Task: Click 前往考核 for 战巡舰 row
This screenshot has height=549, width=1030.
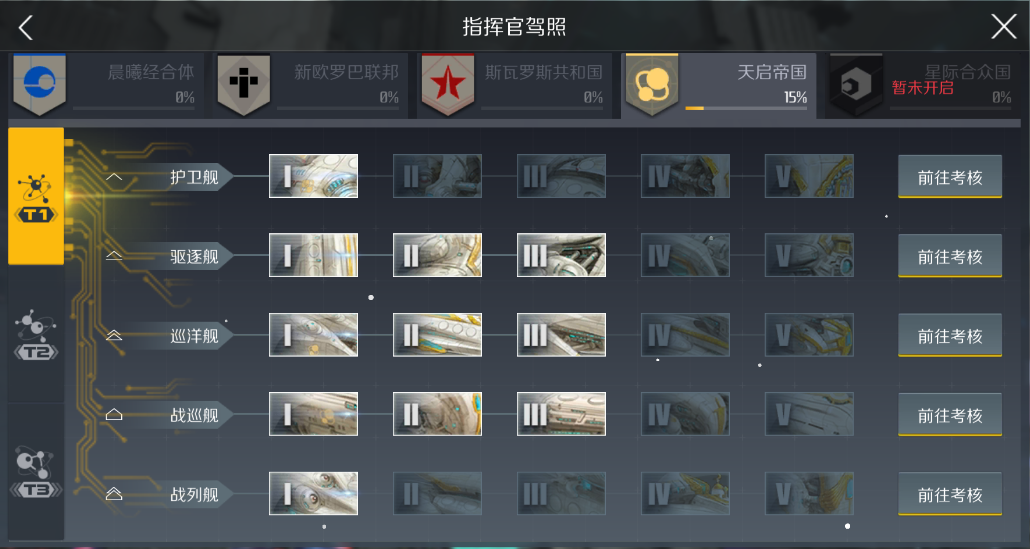Action: coord(950,415)
